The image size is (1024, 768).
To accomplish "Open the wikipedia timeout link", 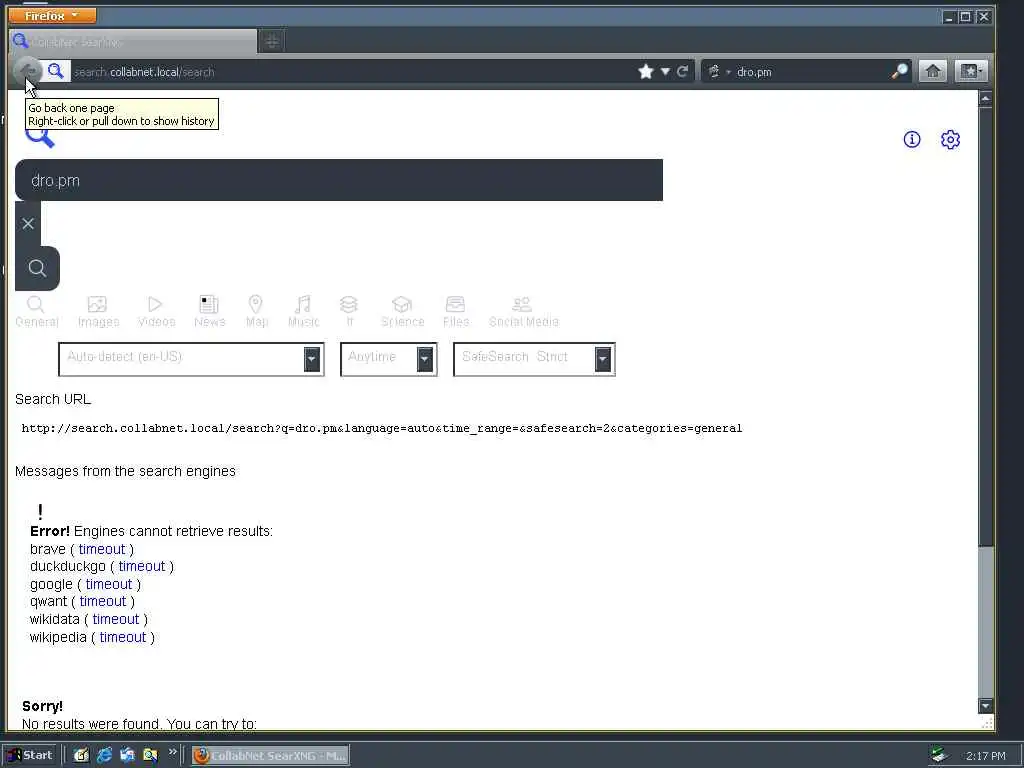I will click(123, 637).
